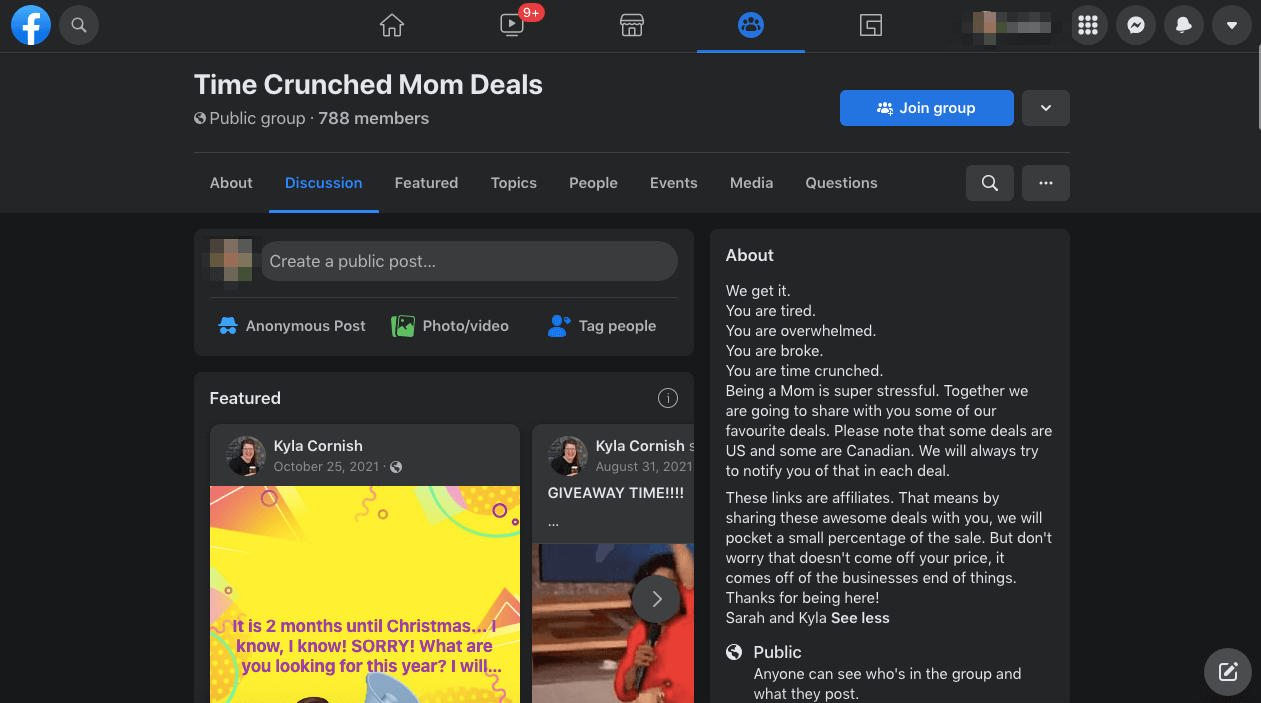This screenshot has width=1261, height=703.
Task: Open the yellow Christmas post image
Action: pyautogui.click(x=365, y=594)
